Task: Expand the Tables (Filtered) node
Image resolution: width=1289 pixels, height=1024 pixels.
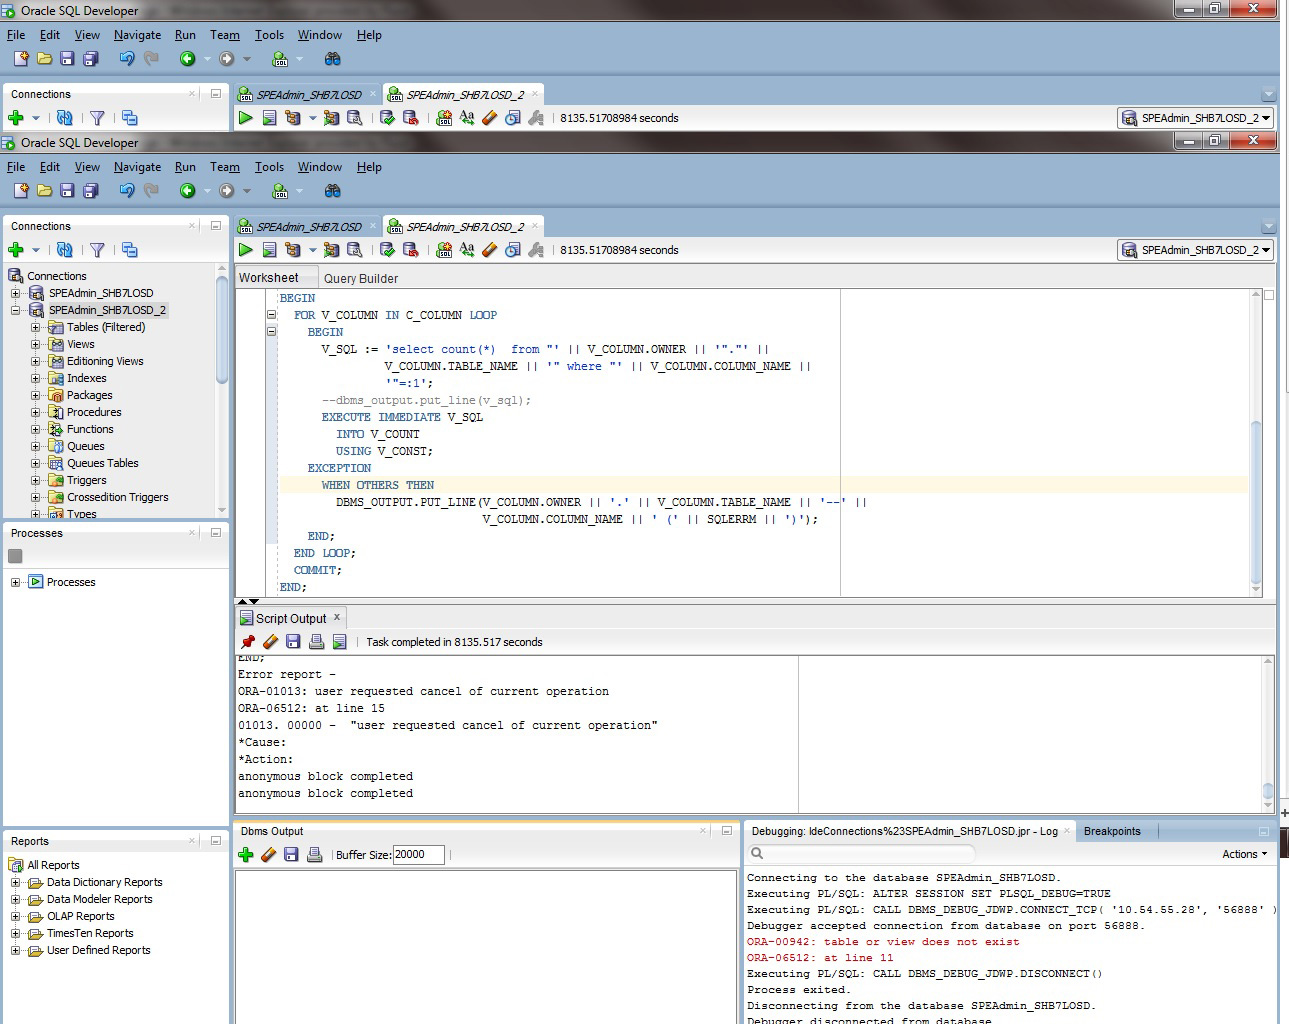Action: tap(35, 327)
